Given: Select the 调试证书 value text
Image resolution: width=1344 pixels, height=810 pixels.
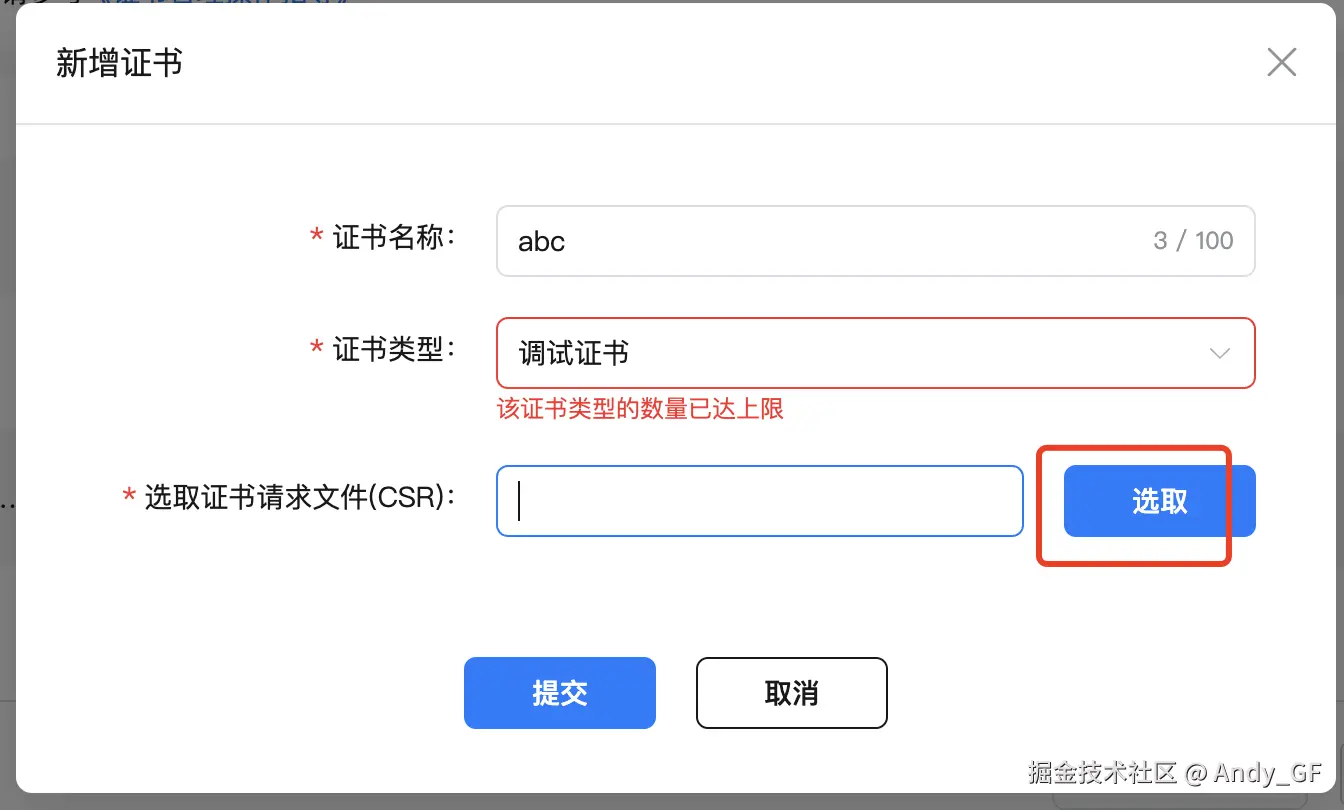Looking at the screenshot, I should click(x=573, y=353).
